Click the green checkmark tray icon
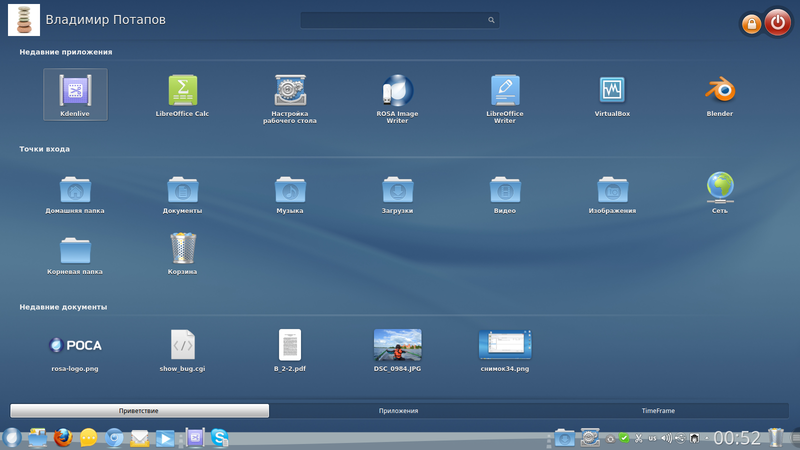This screenshot has width=800, height=450. [624, 438]
